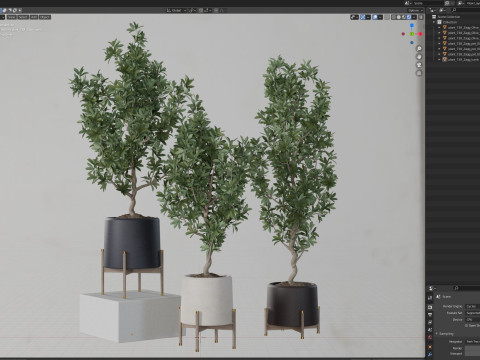Open the Object properties tab
Screen dimensions: 480x360
coord(430,347)
